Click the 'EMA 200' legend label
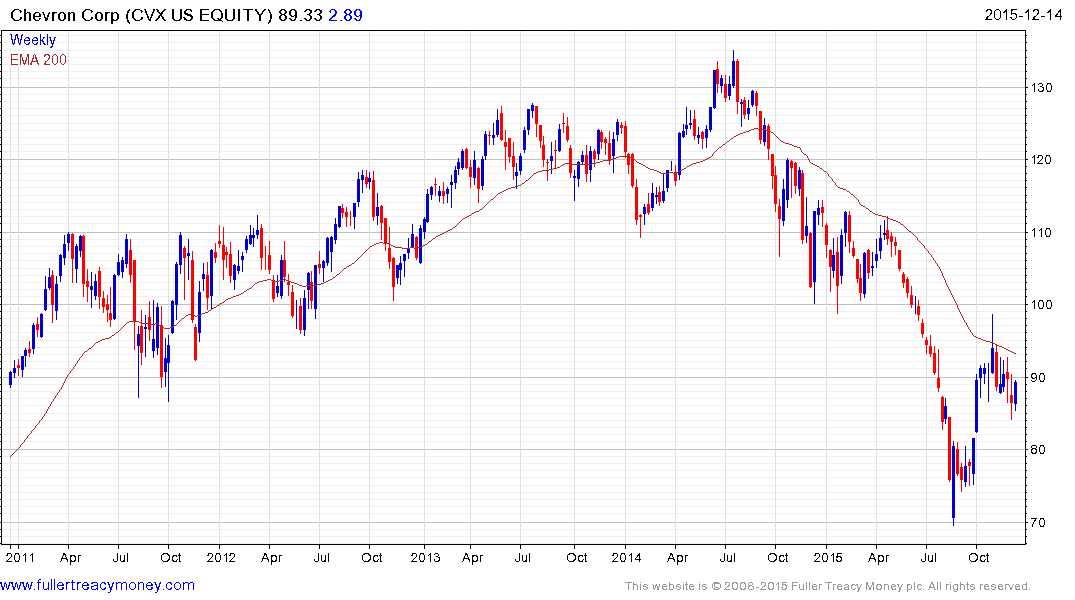The width and height of the screenshot is (1075, 600). tap(38, 60)
